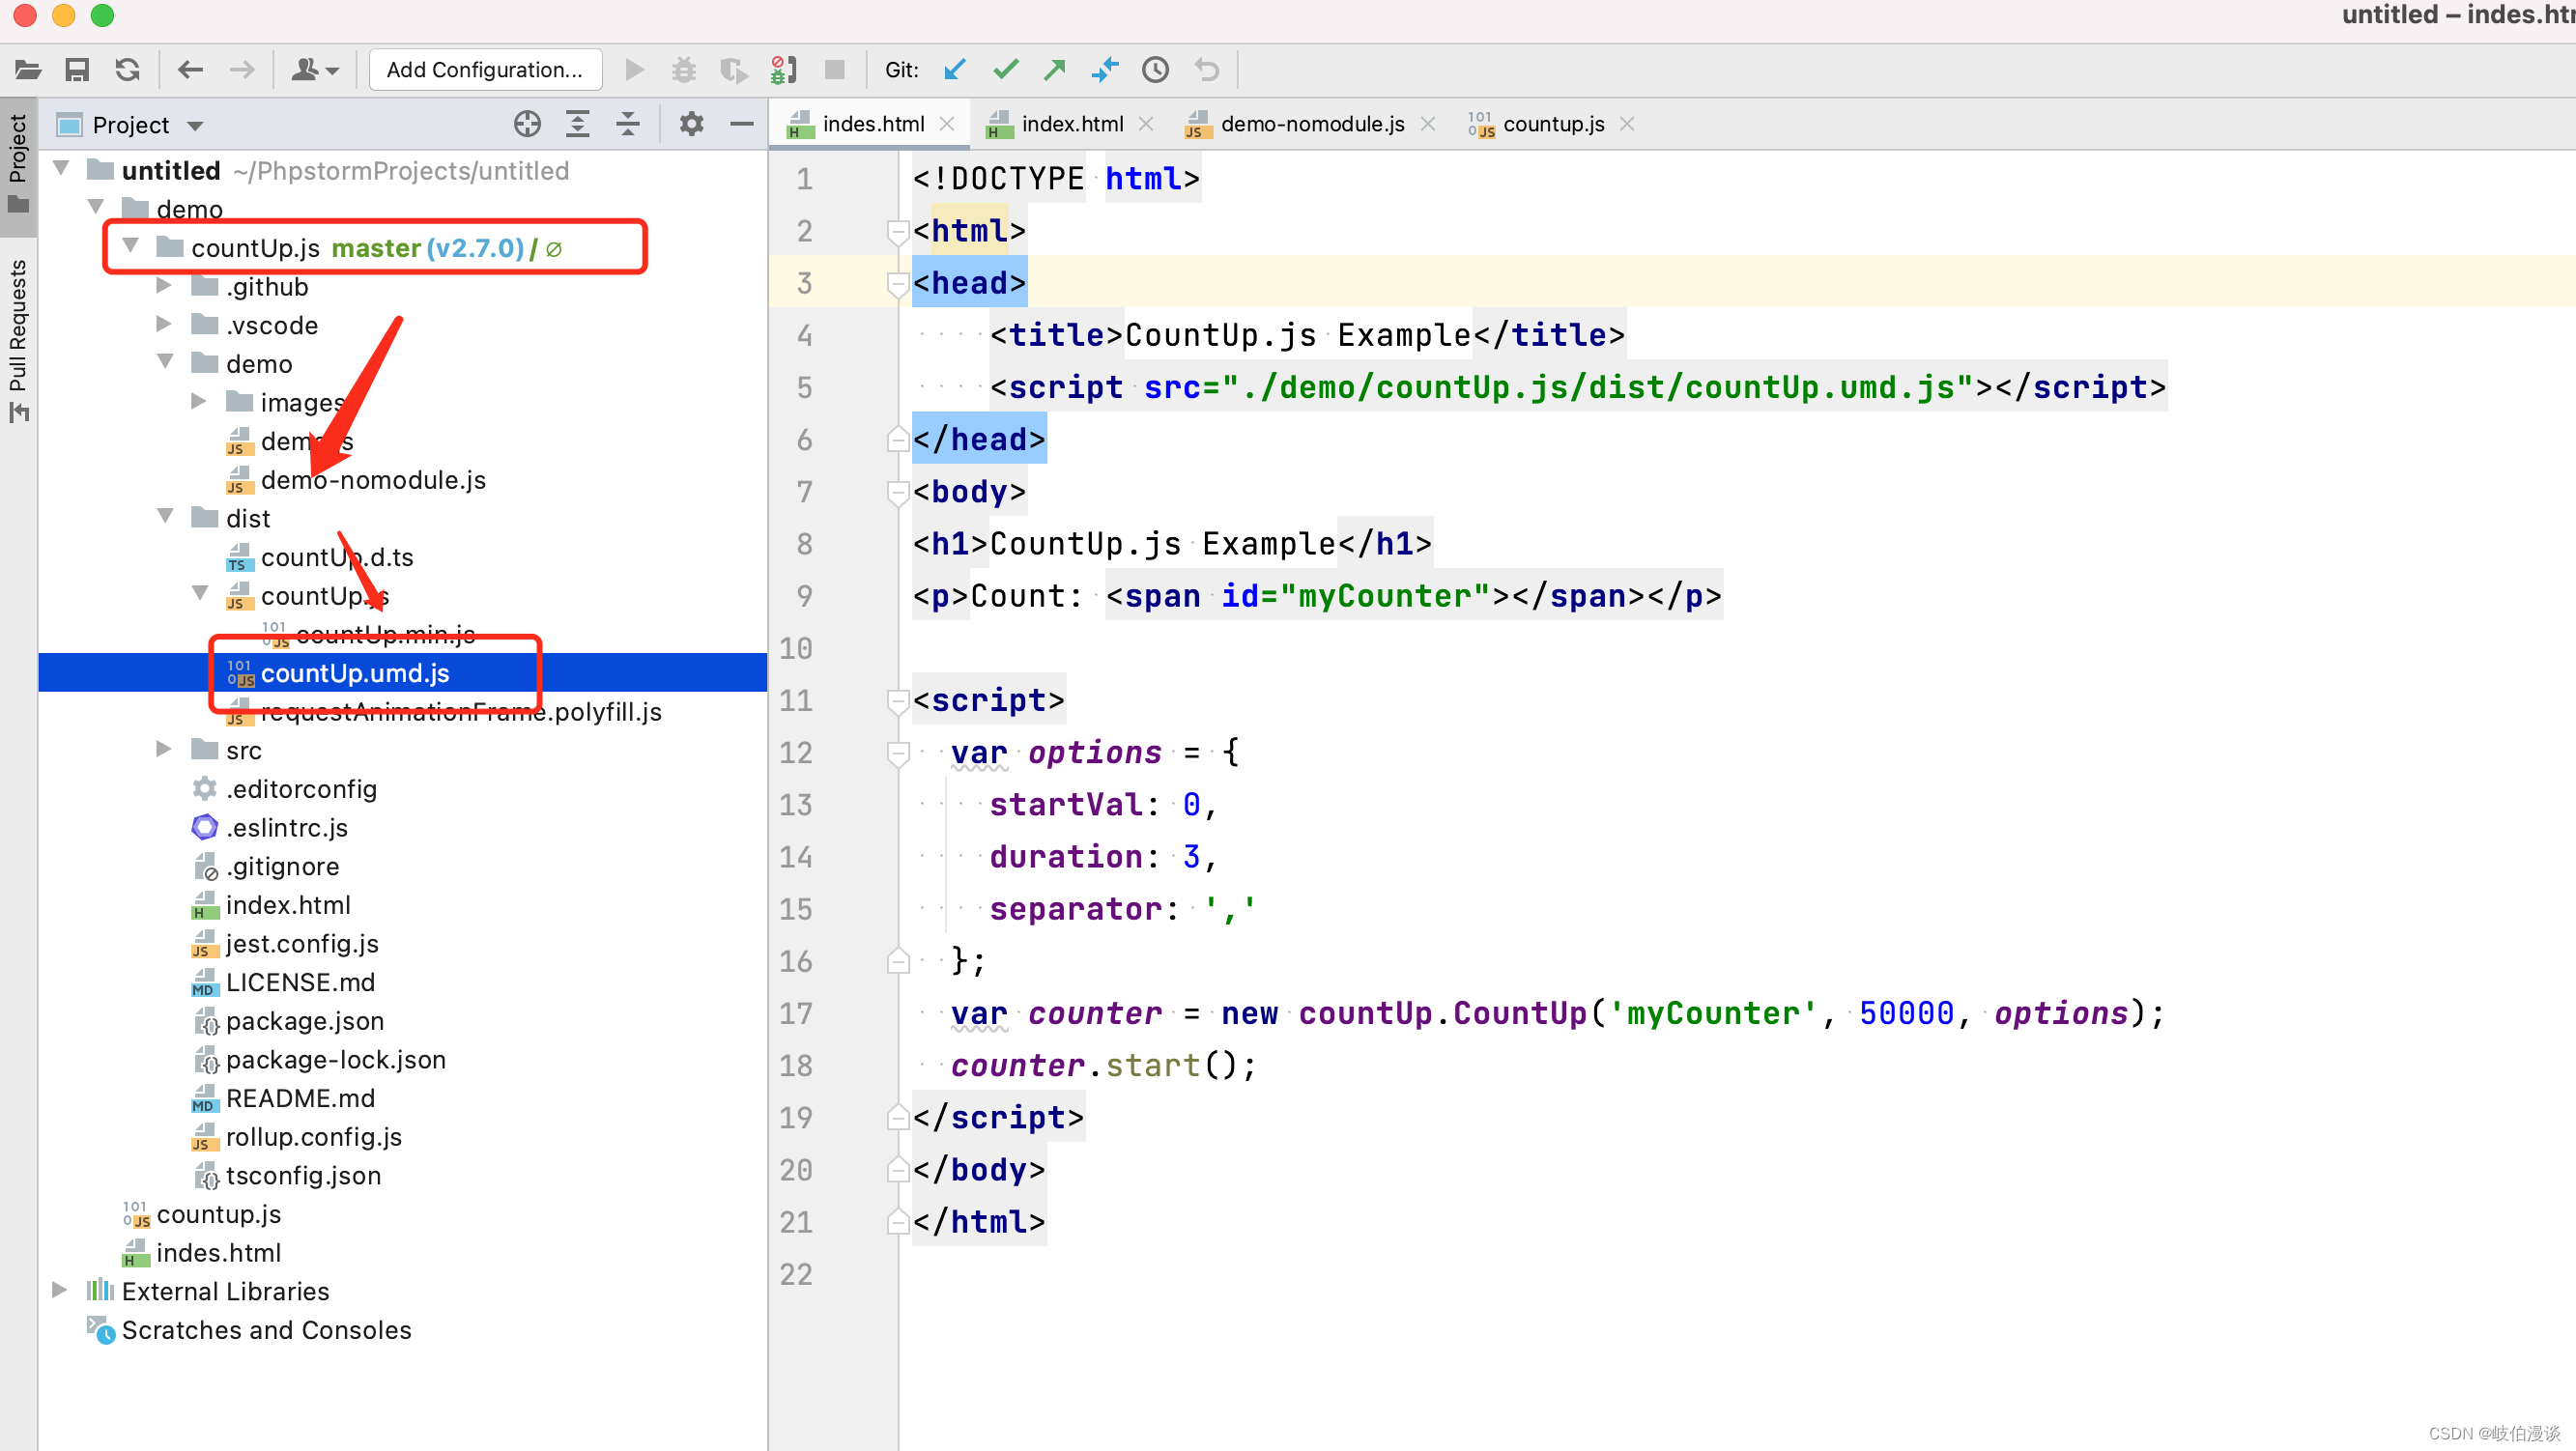Screen dimensions: 2576x1451
Task: Click the synchronize refresh icon in toolbar
Action: (127, 70)
